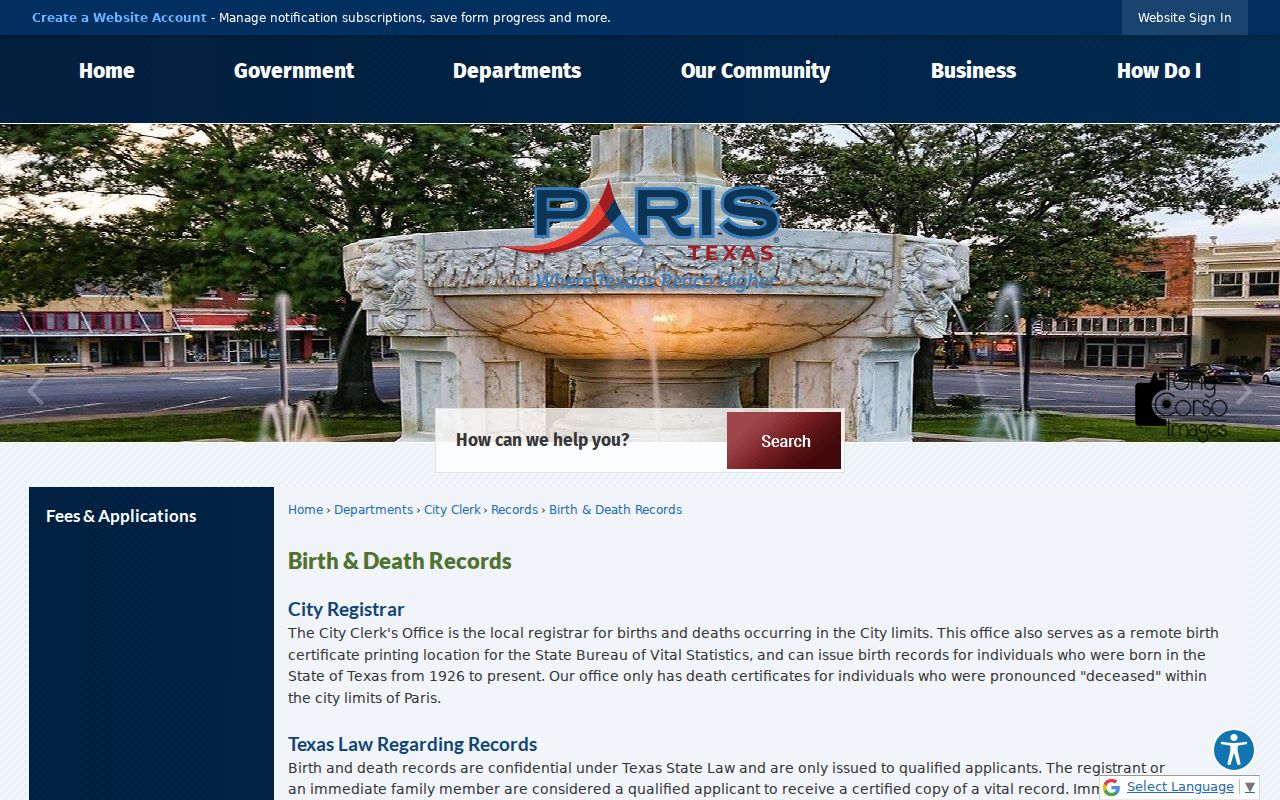Image resolution: width=1280 pixels, height=800 pixels.
Task: Click the Departments breadcrumb link
Action: coord(373,510)
